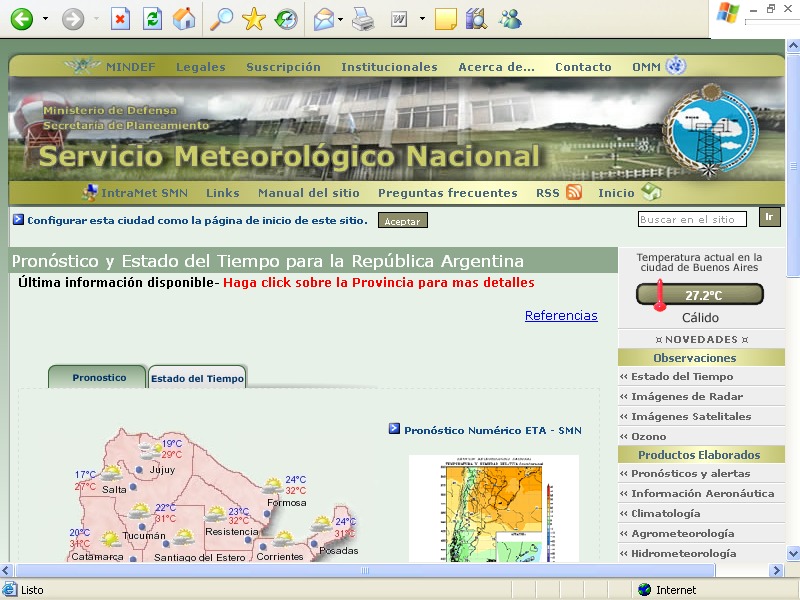Viewport: 800px width, 600px height.
Task: Open the Messenger people icon
Action: 510,19
